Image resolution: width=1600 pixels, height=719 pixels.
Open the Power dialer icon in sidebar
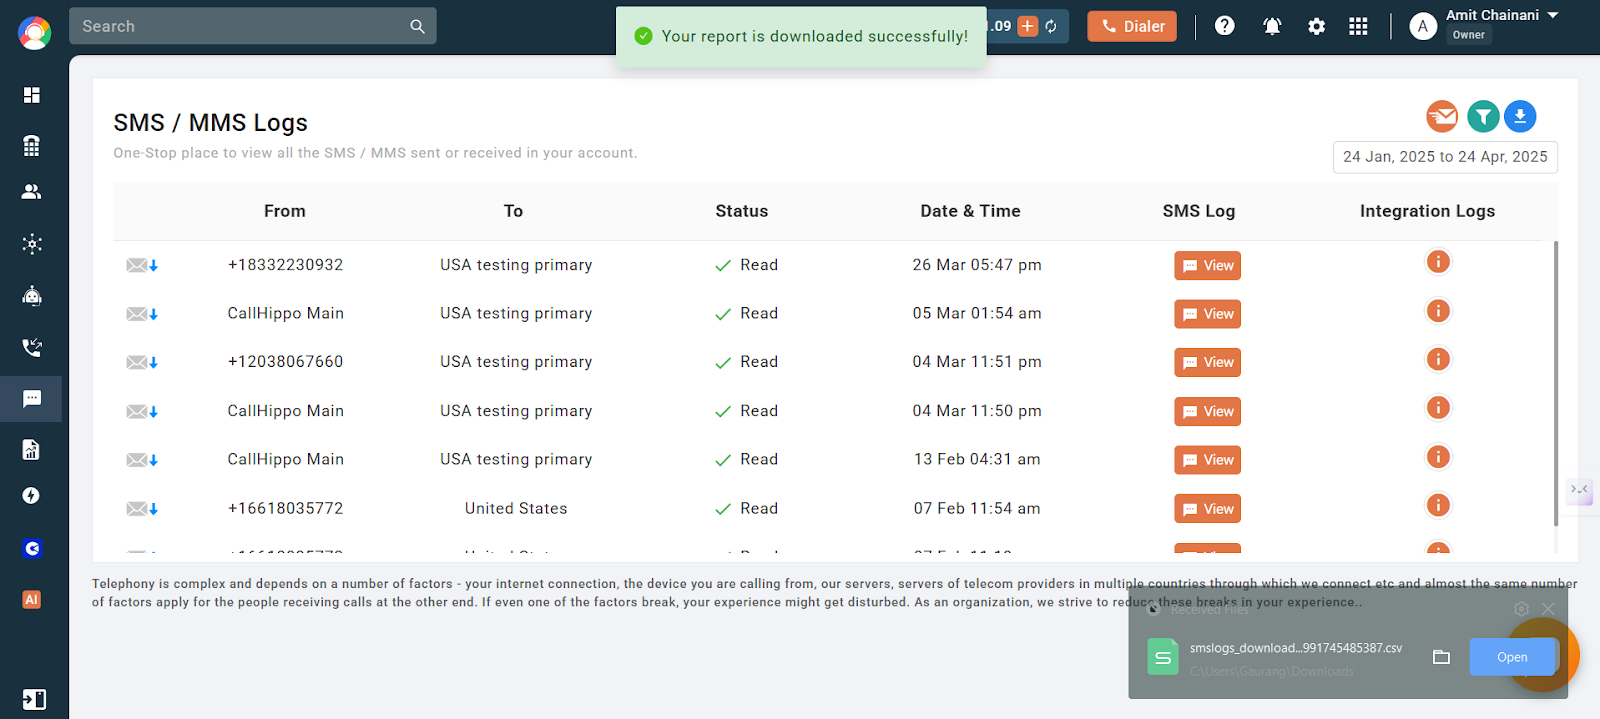coord(32,496)
